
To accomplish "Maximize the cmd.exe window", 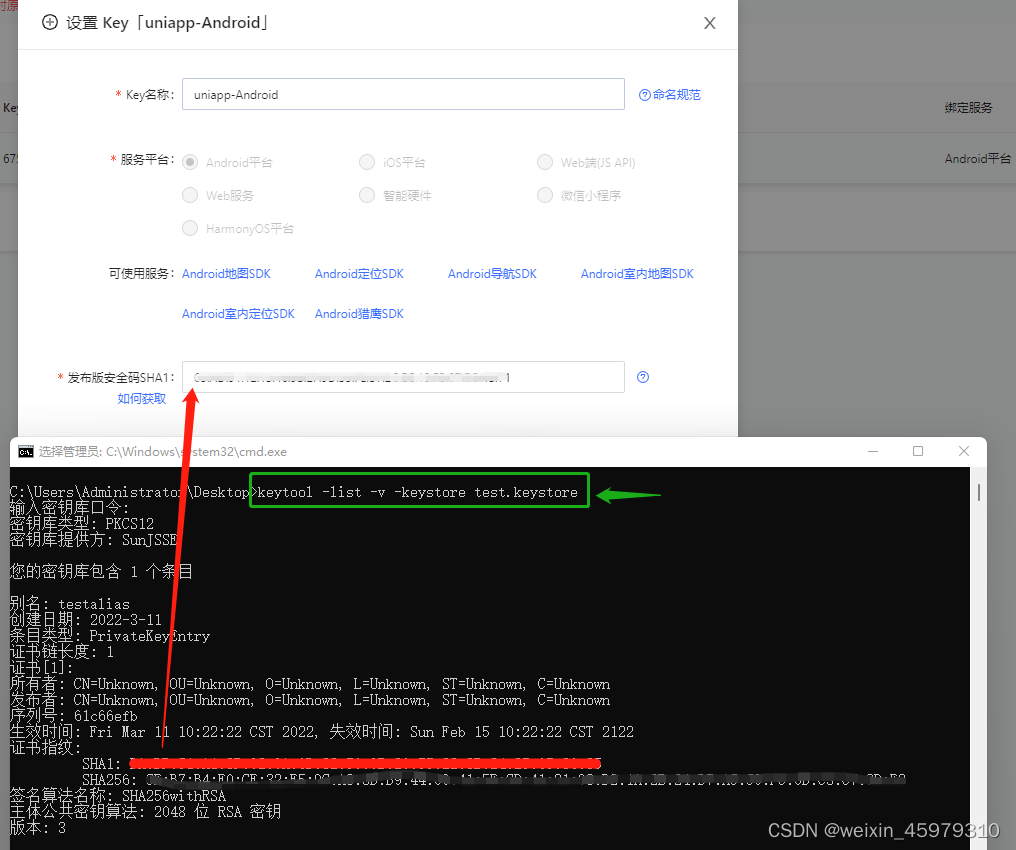I will [x=918, y=451].
